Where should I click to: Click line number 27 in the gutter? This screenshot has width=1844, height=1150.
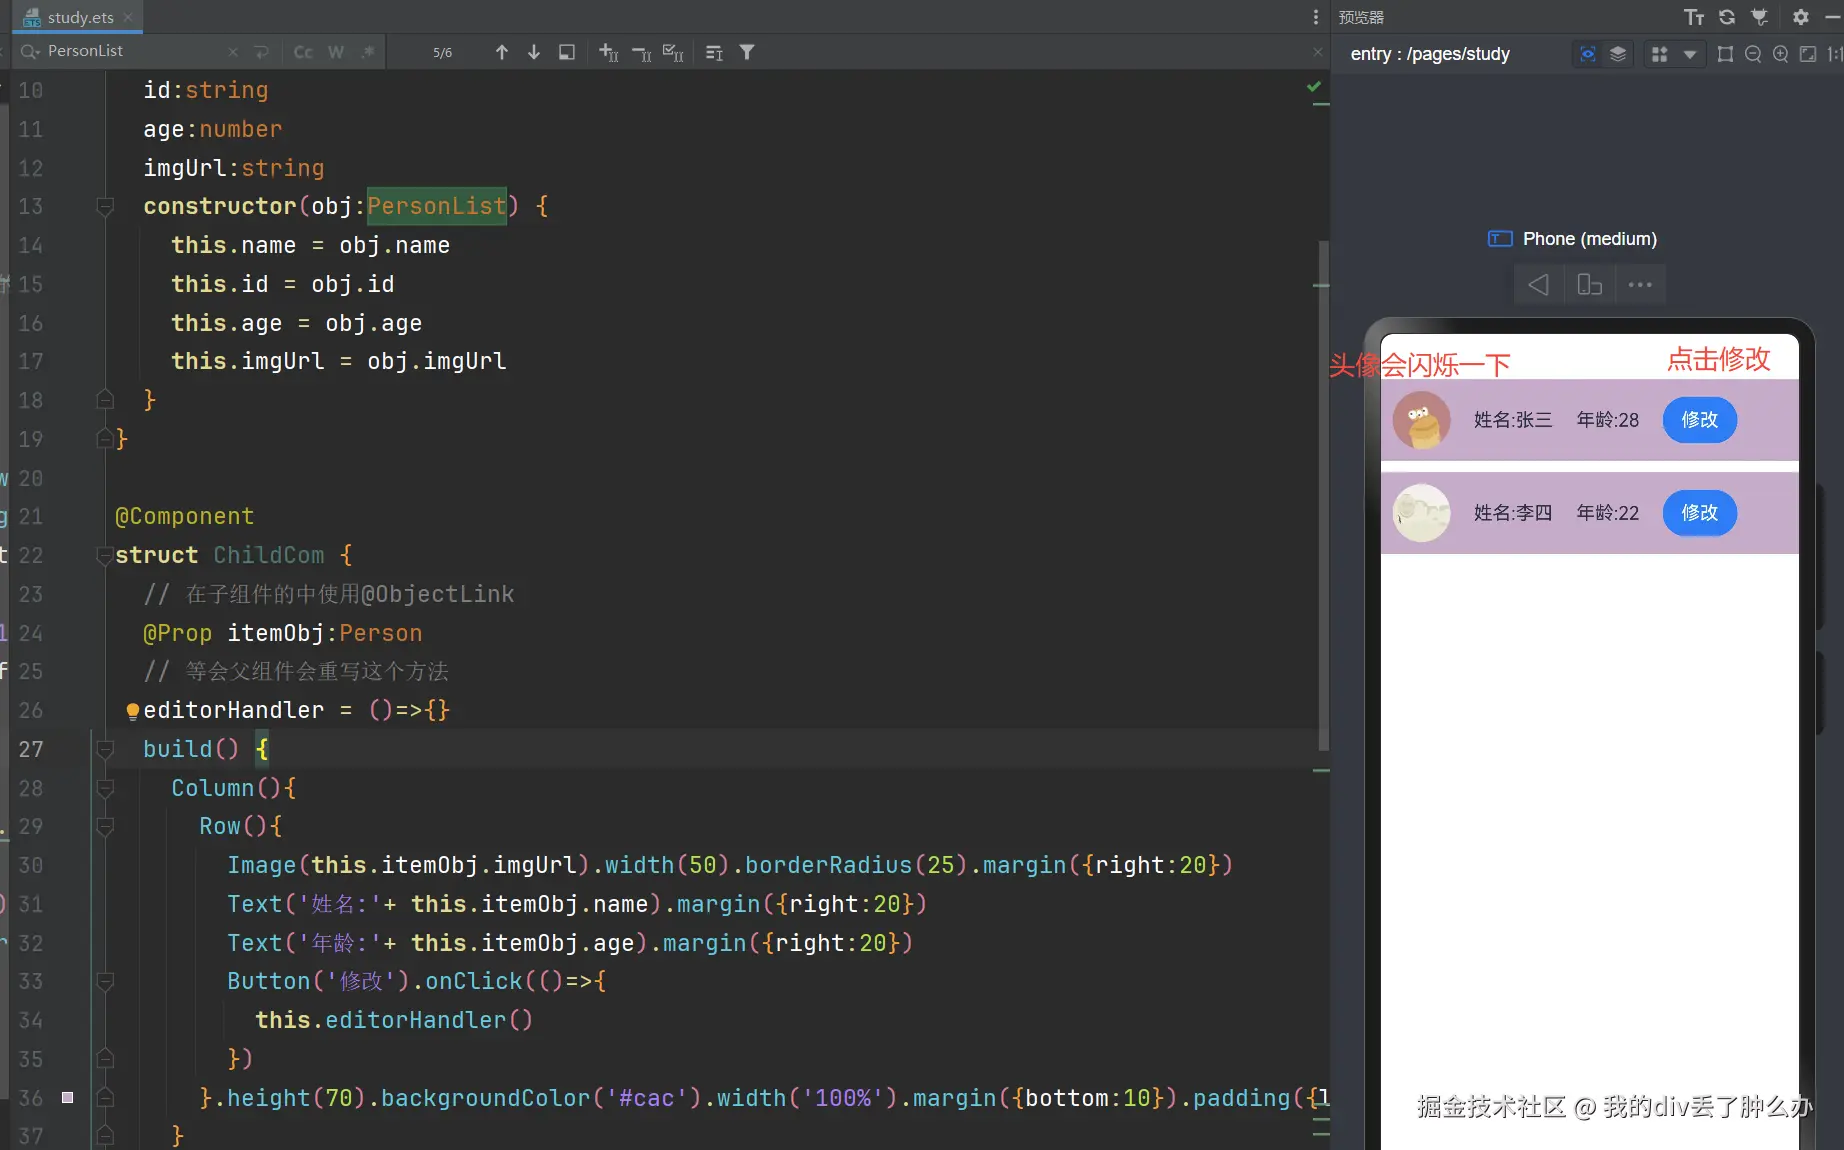click(x=31, y=749)
